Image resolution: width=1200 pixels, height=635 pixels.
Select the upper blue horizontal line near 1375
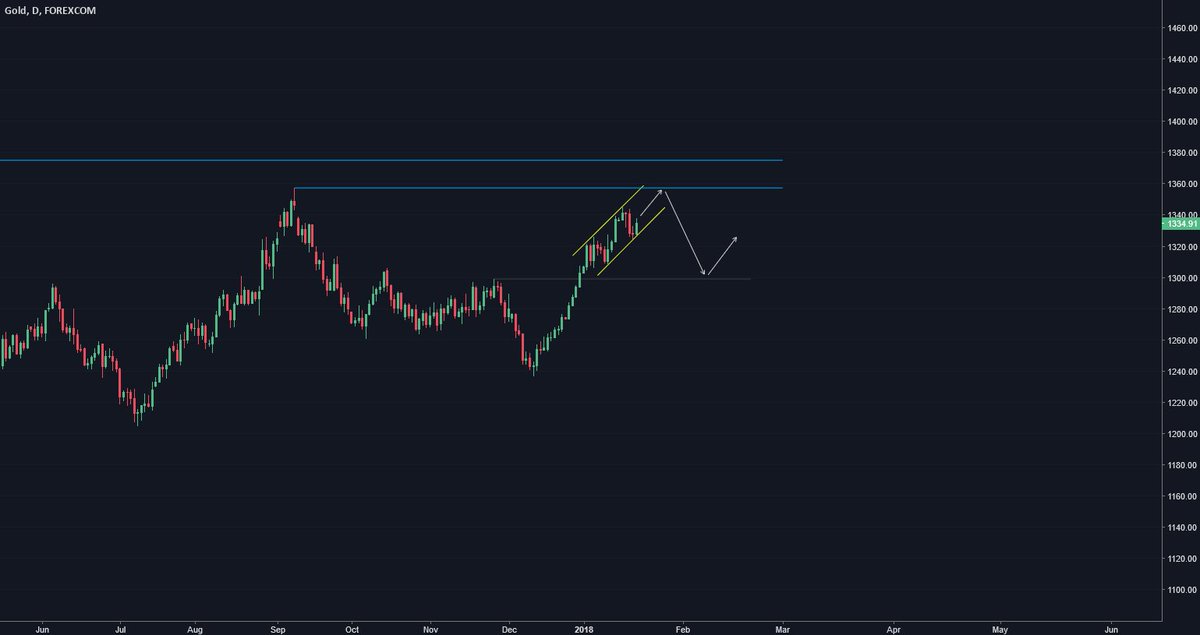391,160
